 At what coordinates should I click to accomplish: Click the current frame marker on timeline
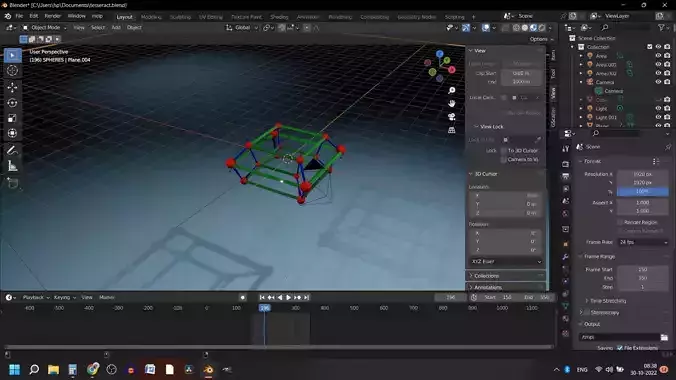click(265, 308)
